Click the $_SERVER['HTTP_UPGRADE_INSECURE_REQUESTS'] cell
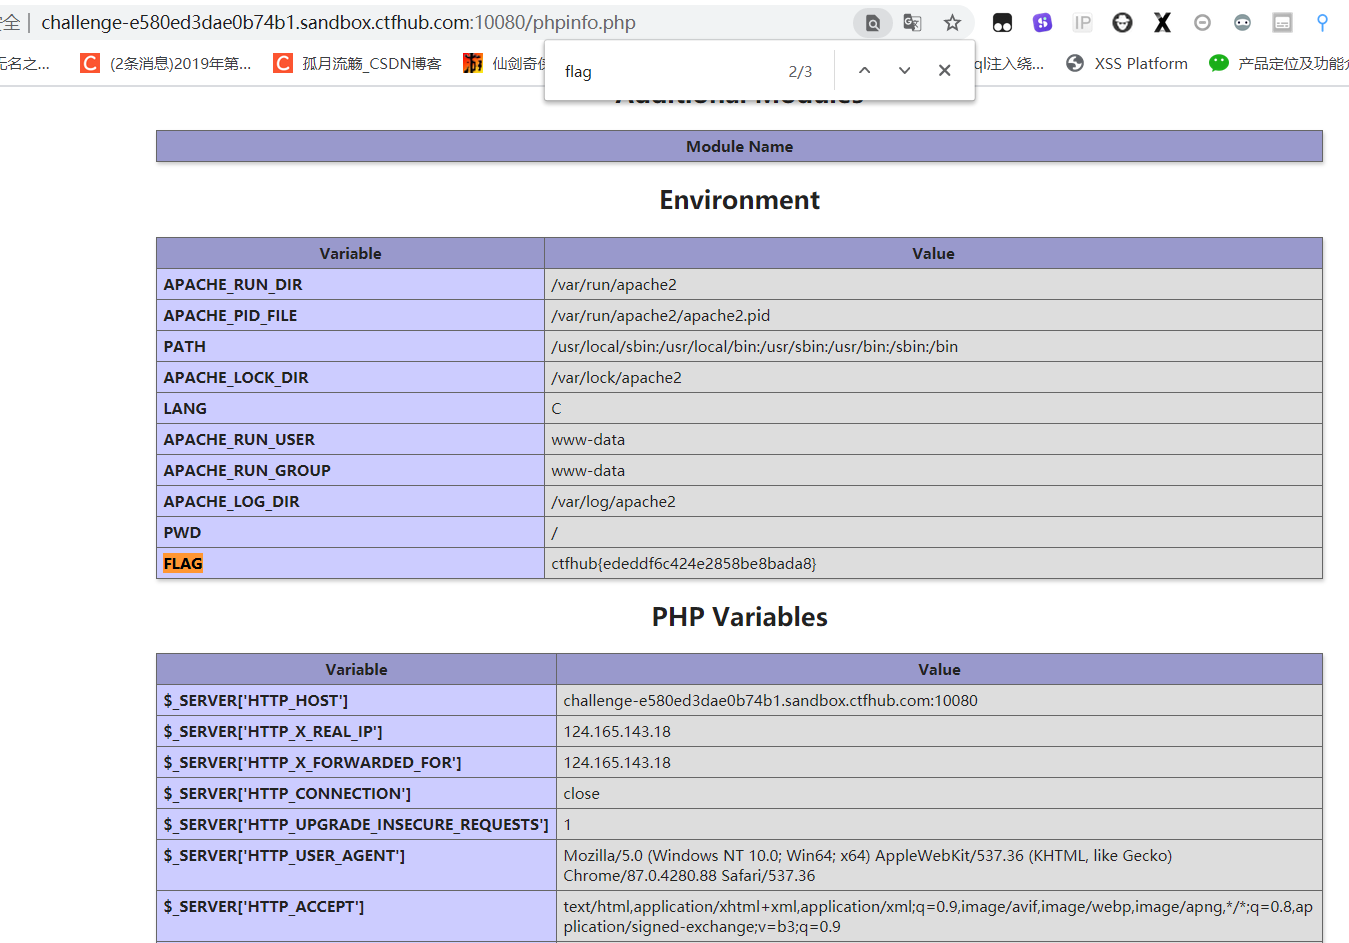The image size is (1349, 943). [x=356, y=824]
